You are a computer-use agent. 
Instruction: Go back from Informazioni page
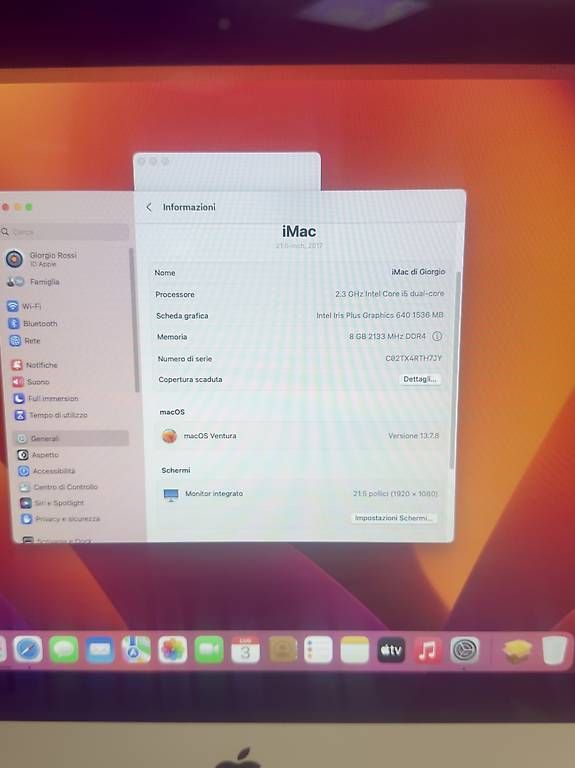149,208
